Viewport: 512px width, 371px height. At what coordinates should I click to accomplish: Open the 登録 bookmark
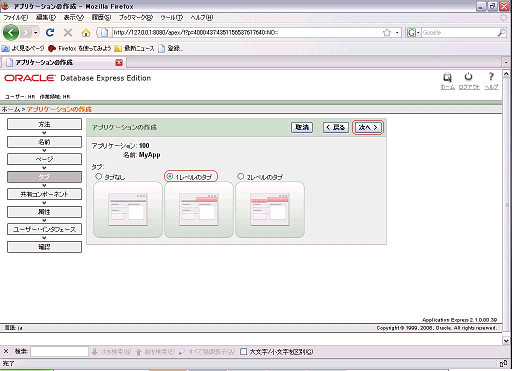170,49
